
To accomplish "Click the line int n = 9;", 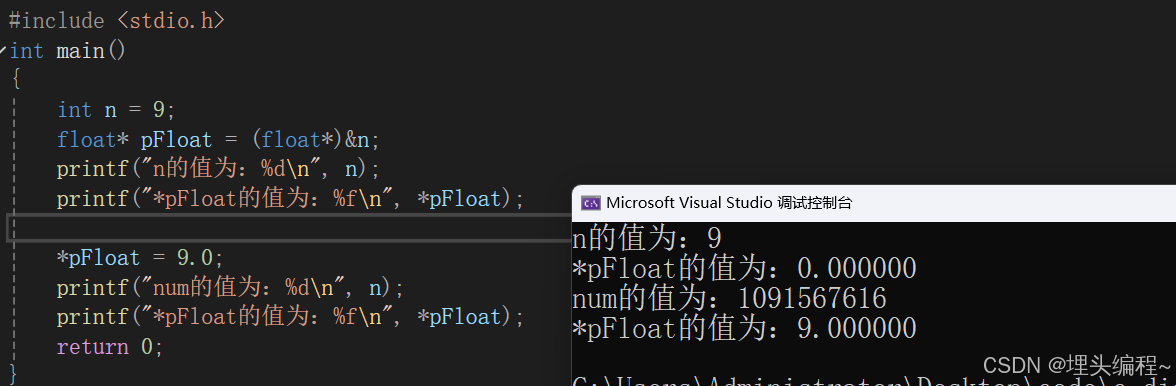I will pyautogui.click(x=116, y=110).
